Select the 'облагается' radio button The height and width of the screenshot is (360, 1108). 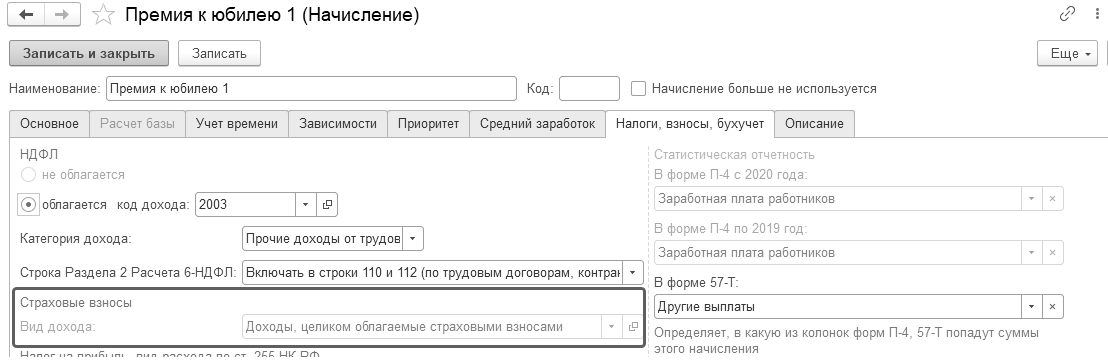click(28, 204)
